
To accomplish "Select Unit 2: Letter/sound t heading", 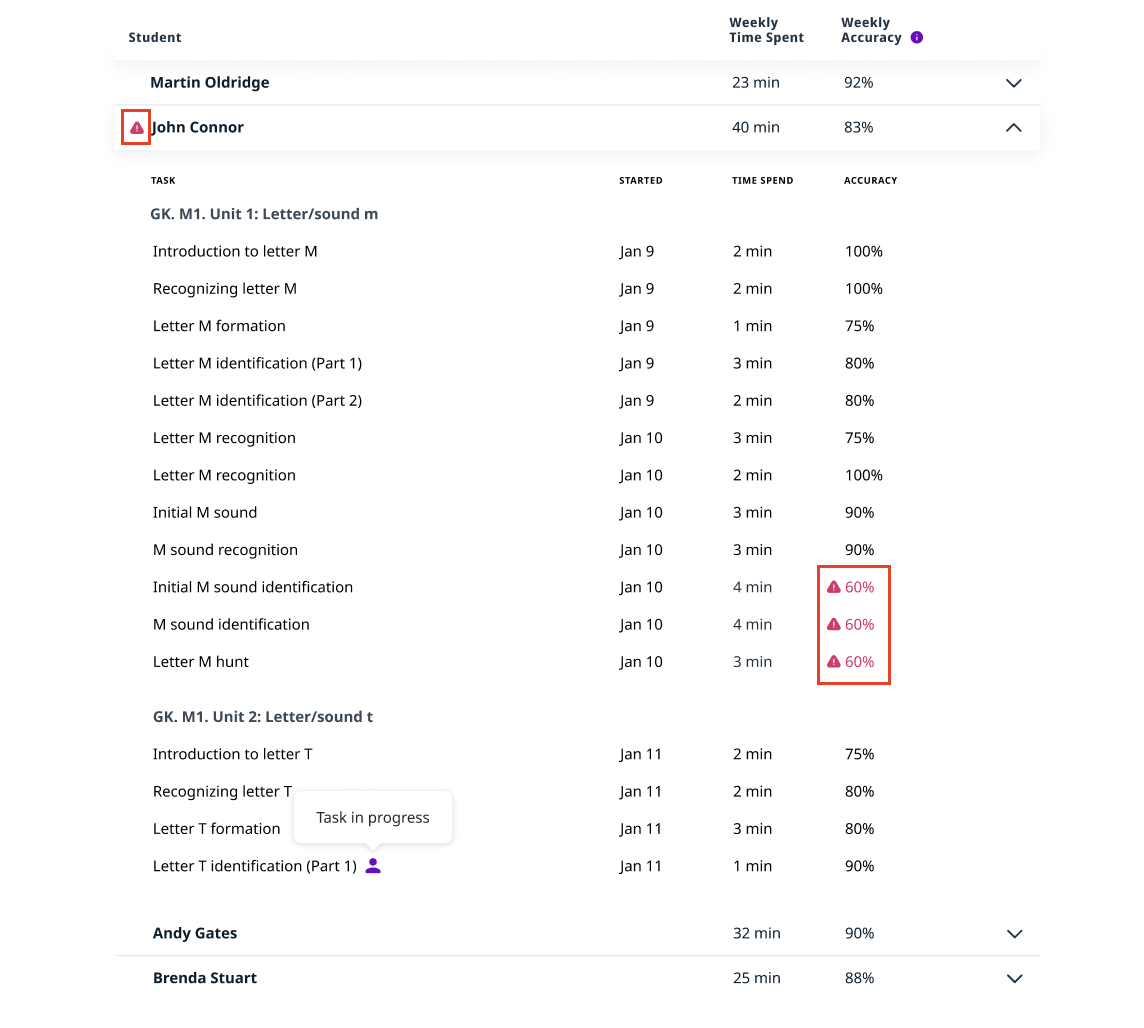I will (x=263, y=717).
